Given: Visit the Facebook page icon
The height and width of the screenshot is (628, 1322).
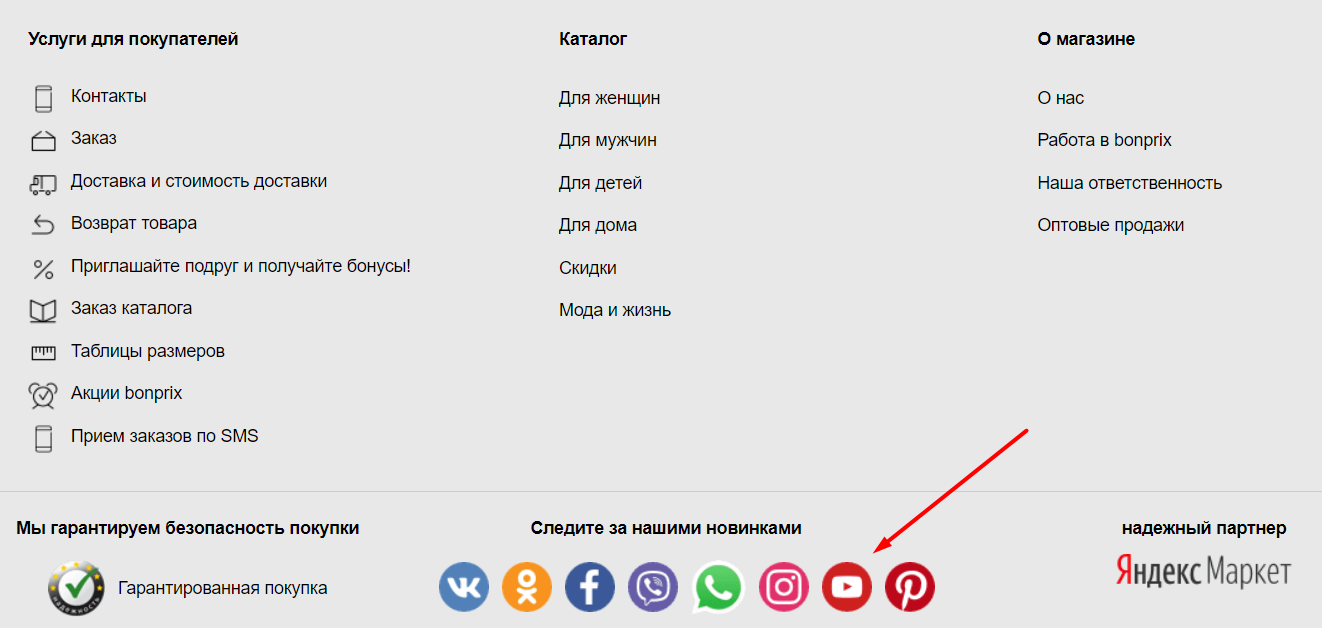Looking at the screenshot, I should 590,587.
